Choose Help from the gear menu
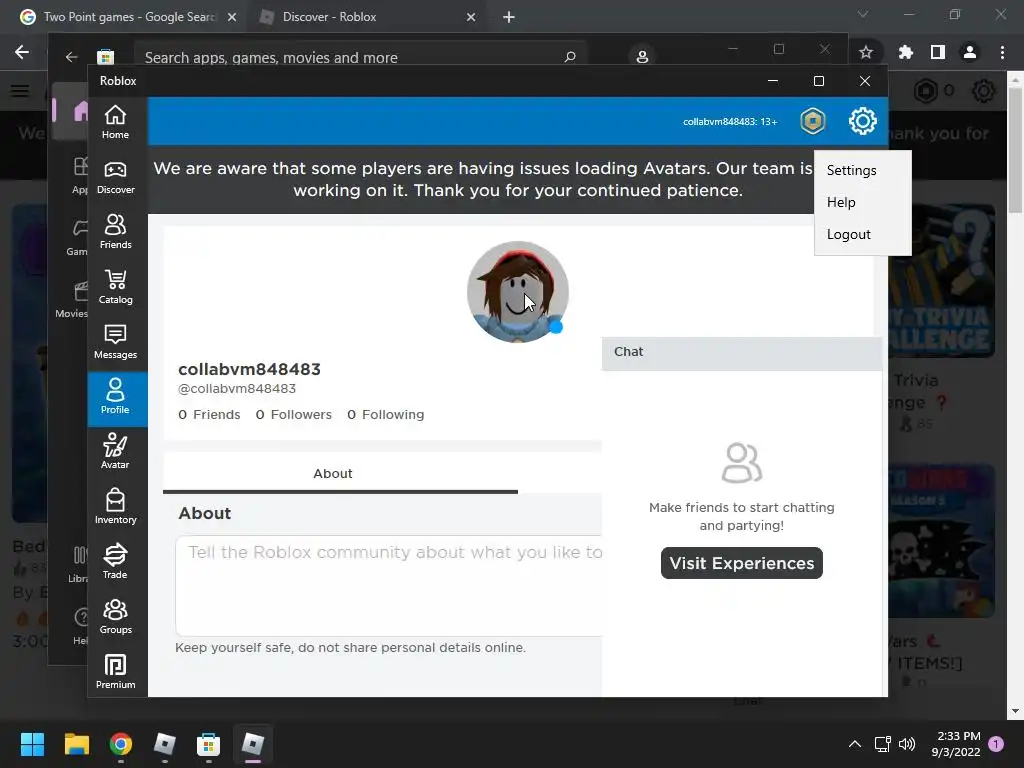 coord(841,202)
